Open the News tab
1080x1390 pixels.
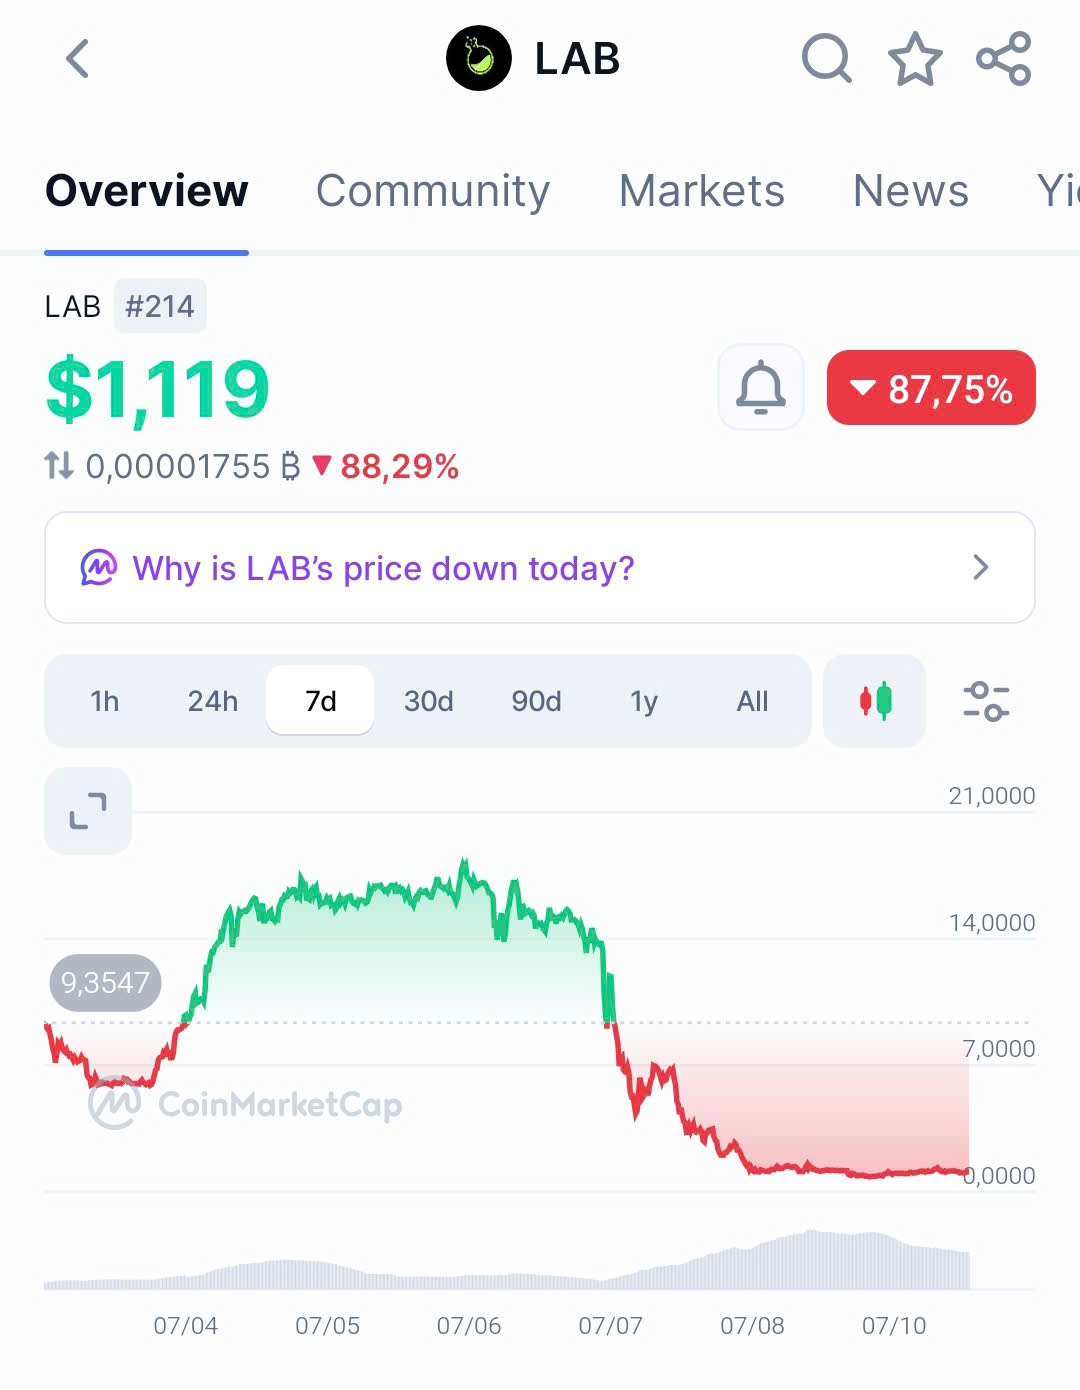point(911,190)
